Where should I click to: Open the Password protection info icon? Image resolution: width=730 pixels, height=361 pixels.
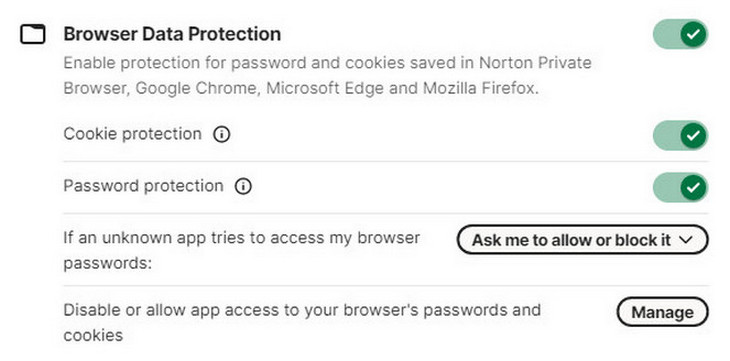pyautogui.click(x=243, y=187)
